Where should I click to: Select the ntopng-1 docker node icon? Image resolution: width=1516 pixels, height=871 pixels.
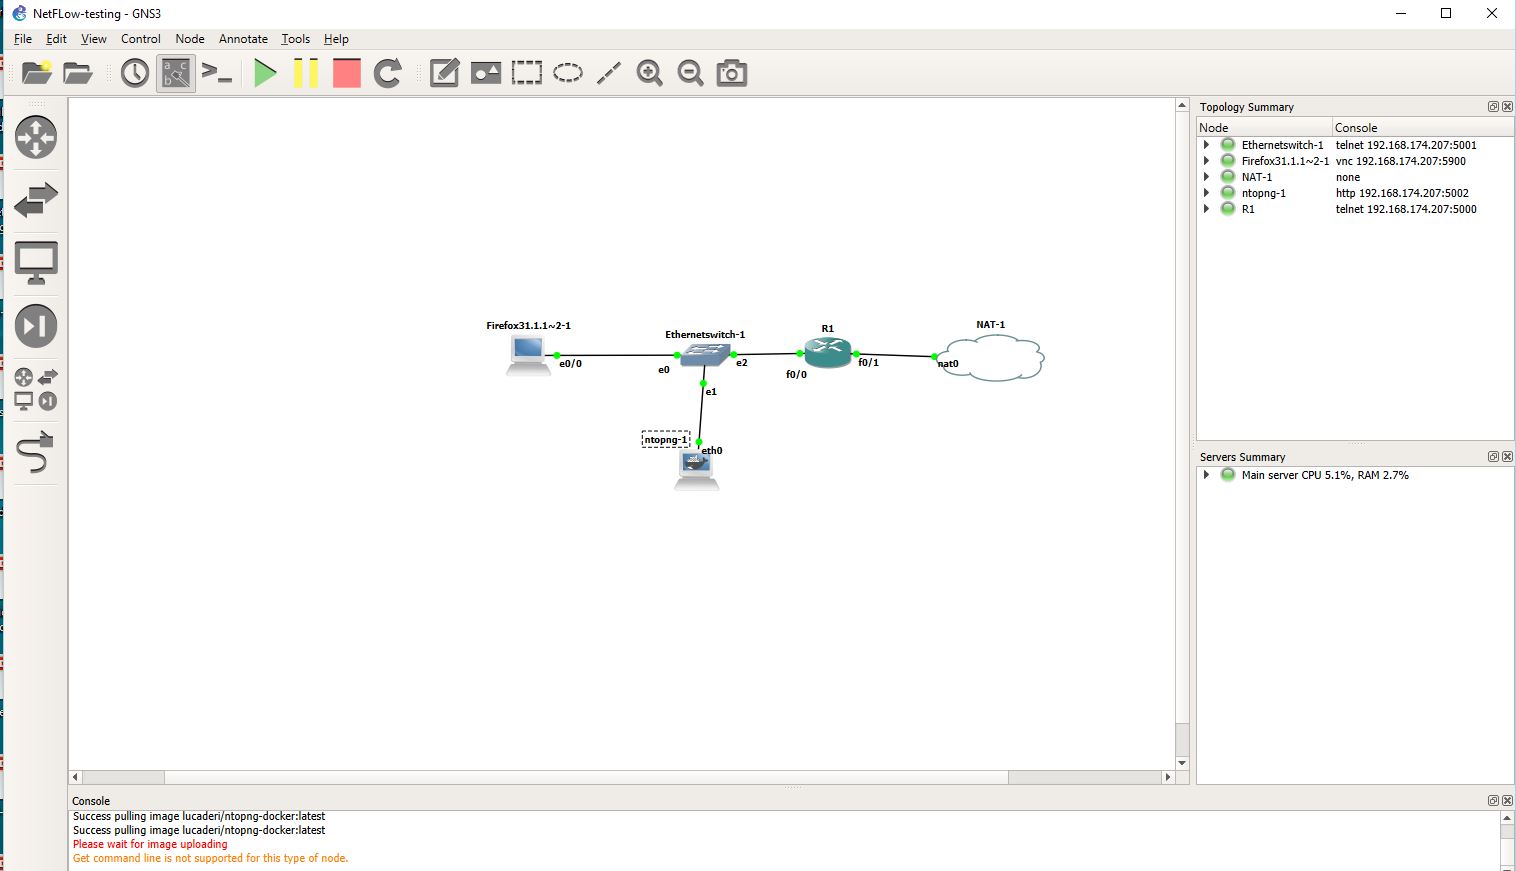696,469
